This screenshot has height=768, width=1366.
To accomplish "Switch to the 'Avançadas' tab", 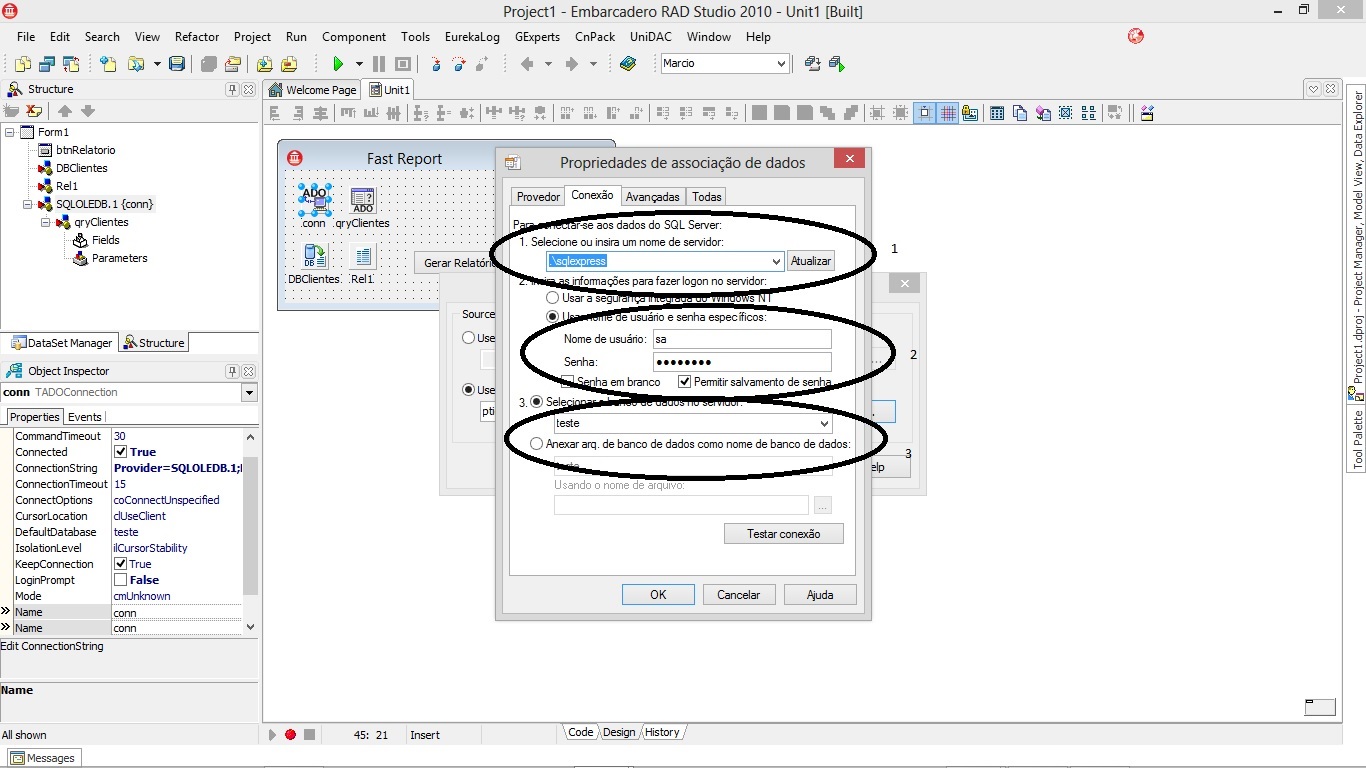I will [x=652, y=196].
